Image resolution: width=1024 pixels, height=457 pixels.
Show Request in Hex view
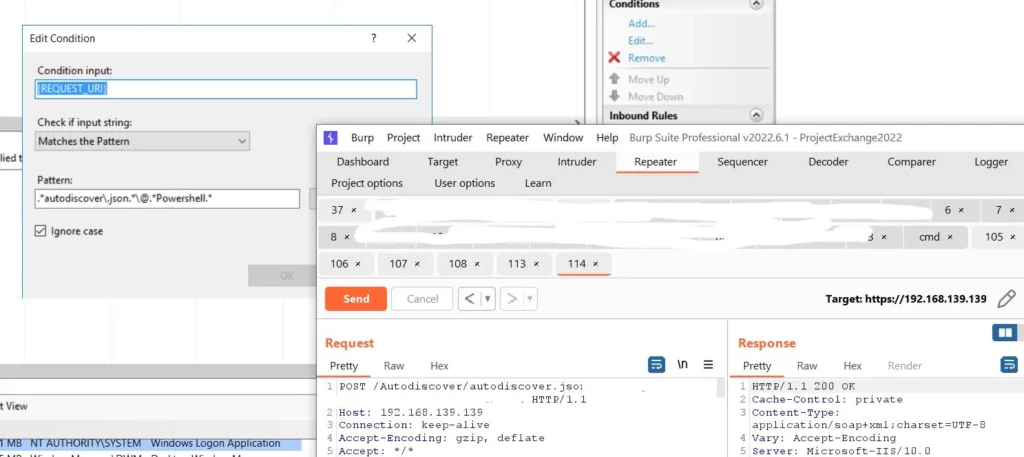(x=440, y=366)
